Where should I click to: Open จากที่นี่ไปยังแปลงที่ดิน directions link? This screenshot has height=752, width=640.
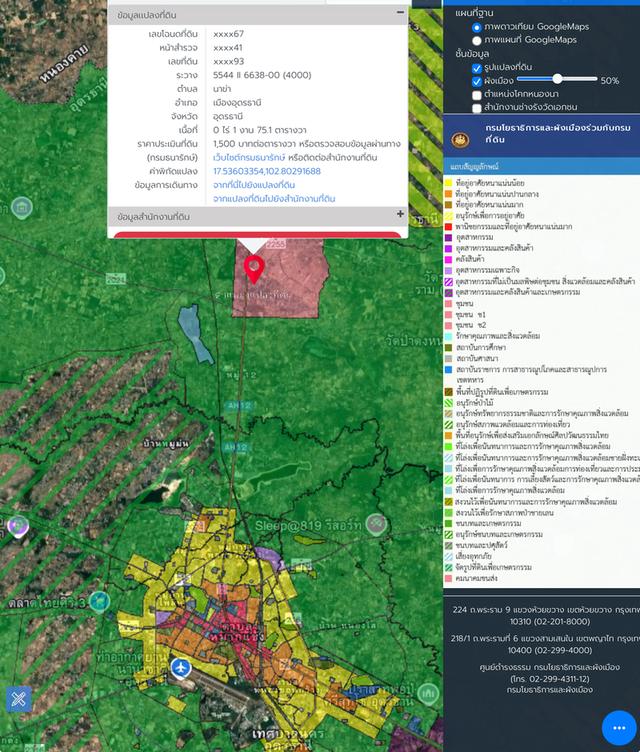click(253, 185)
